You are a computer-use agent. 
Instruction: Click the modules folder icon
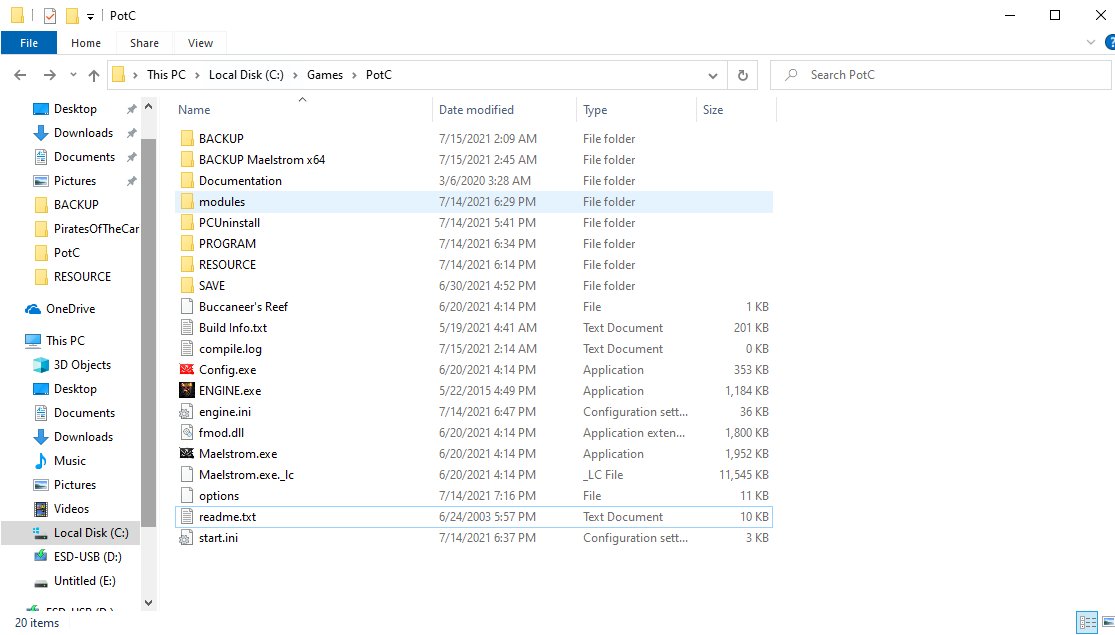pyautogui.click(x=187, y=202)
